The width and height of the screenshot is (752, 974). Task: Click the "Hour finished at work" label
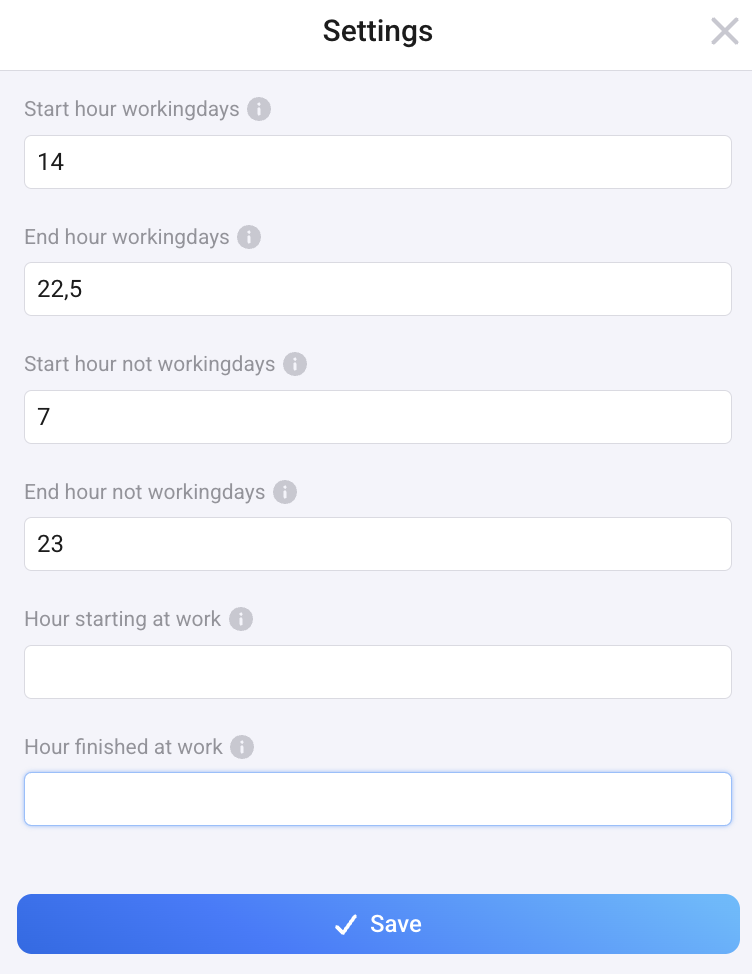123,747
